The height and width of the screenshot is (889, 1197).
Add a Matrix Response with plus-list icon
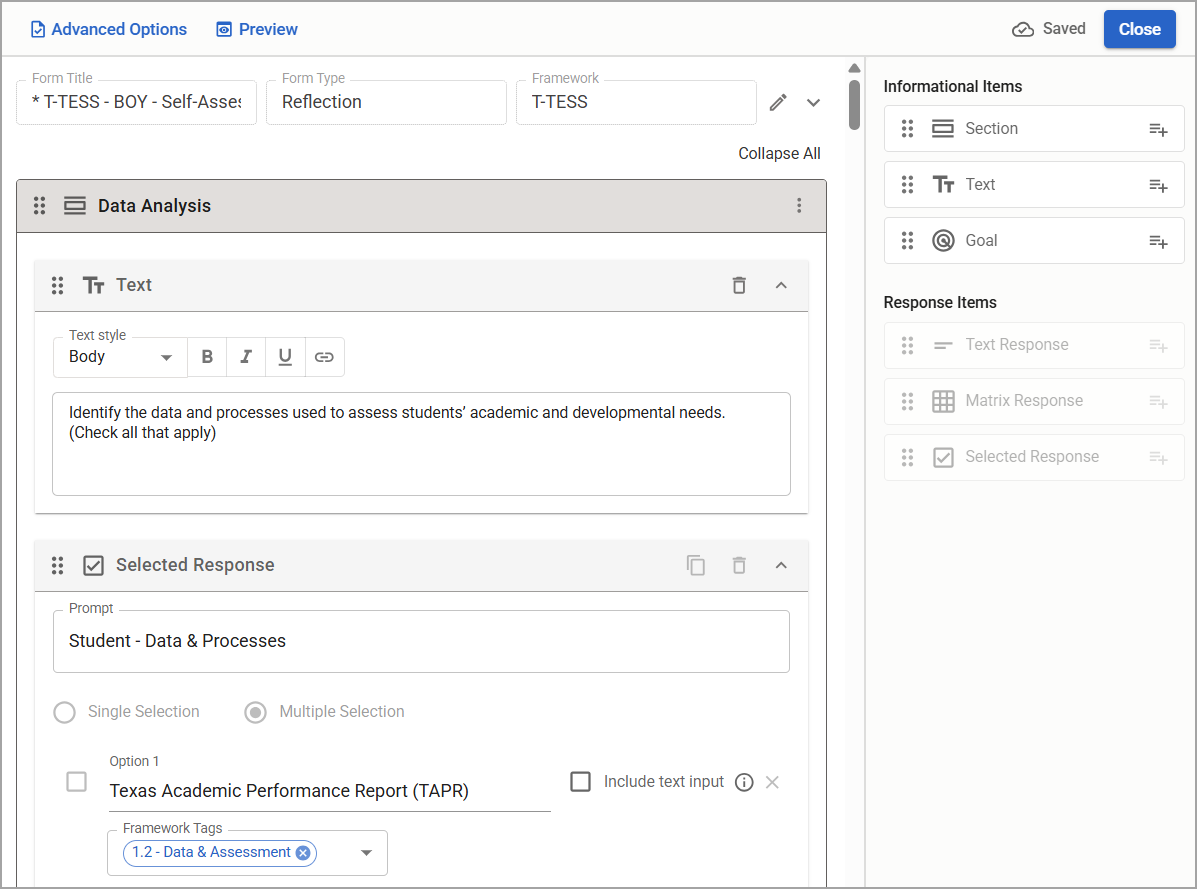1158,402
